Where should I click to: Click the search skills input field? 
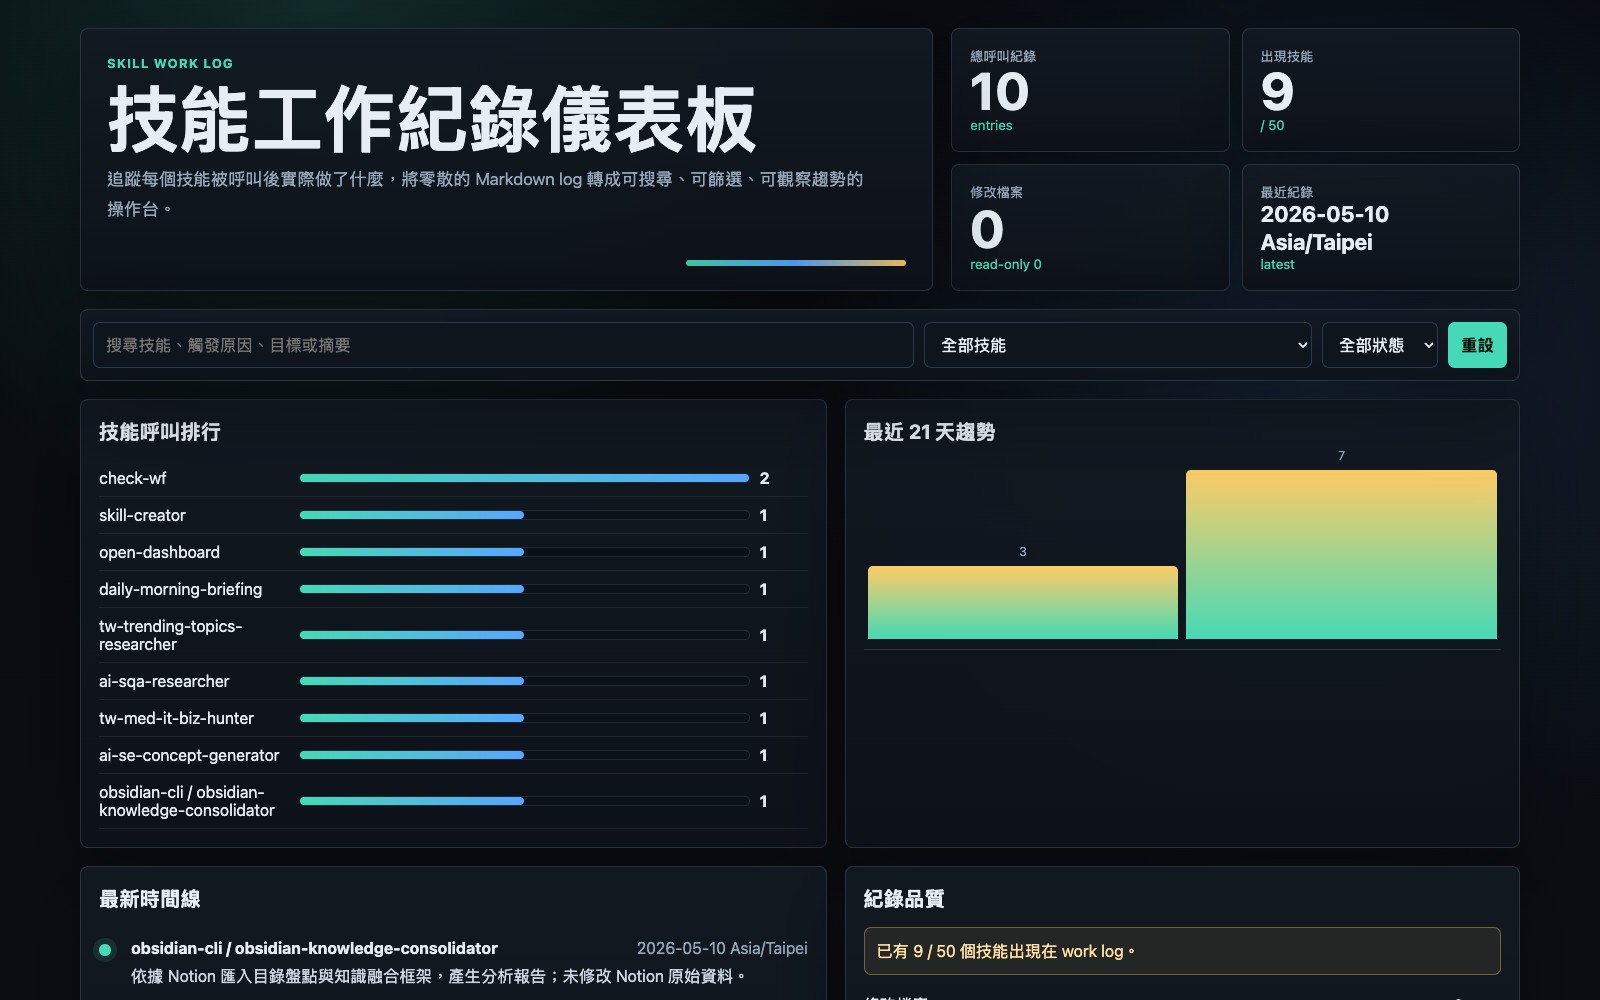click(x=503, y=345)
